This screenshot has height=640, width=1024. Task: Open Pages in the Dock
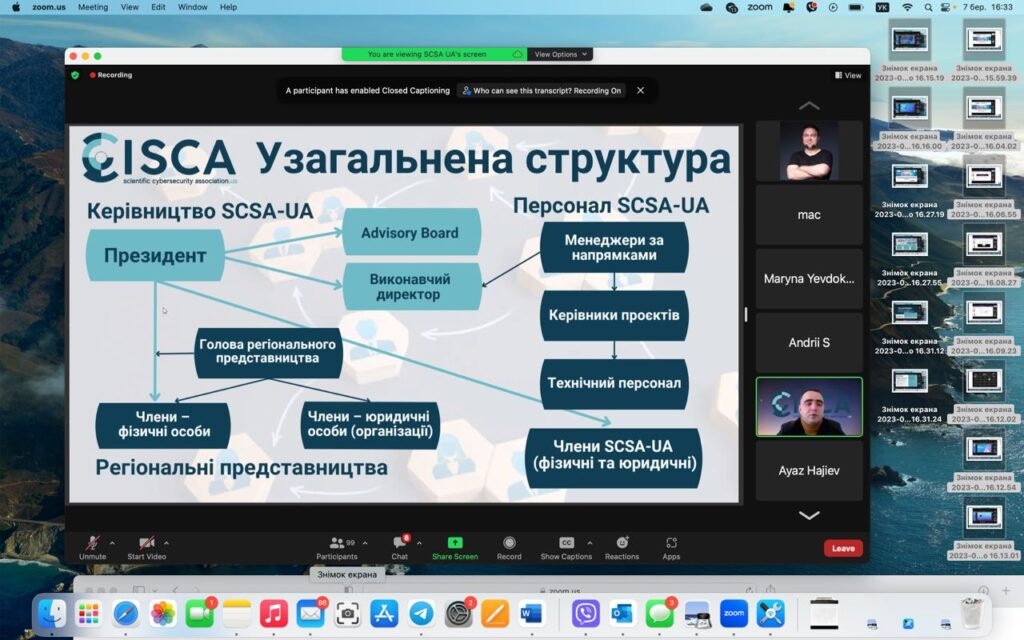495,613
